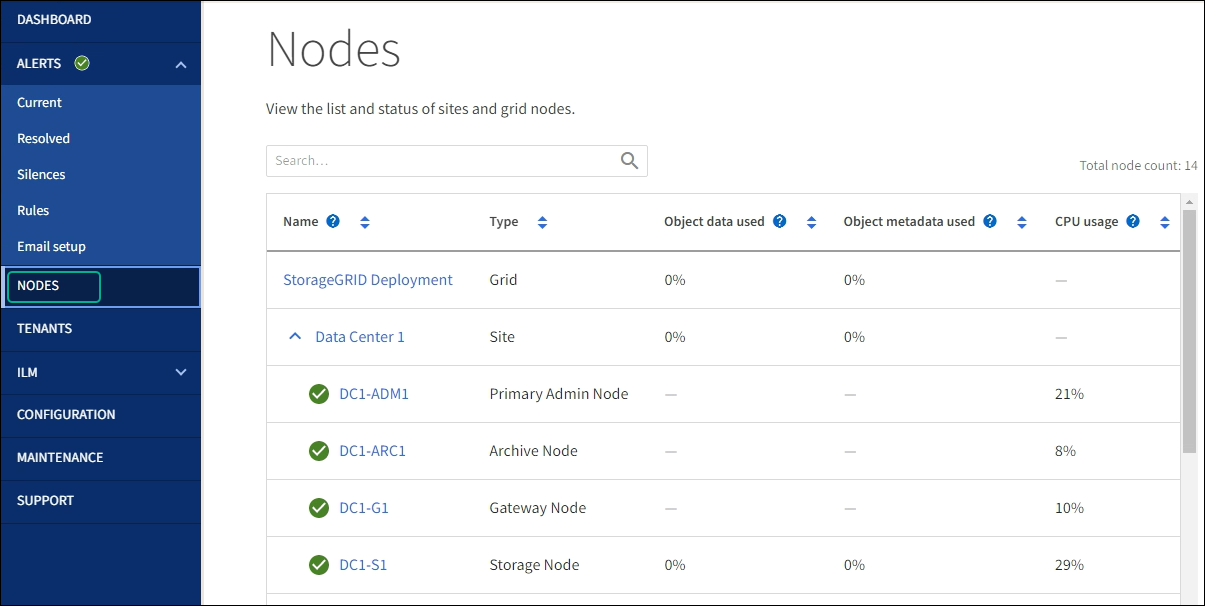Click help icon next to Name column
Viewport: 1205px width, 606px height.
(x=333, y=221)
